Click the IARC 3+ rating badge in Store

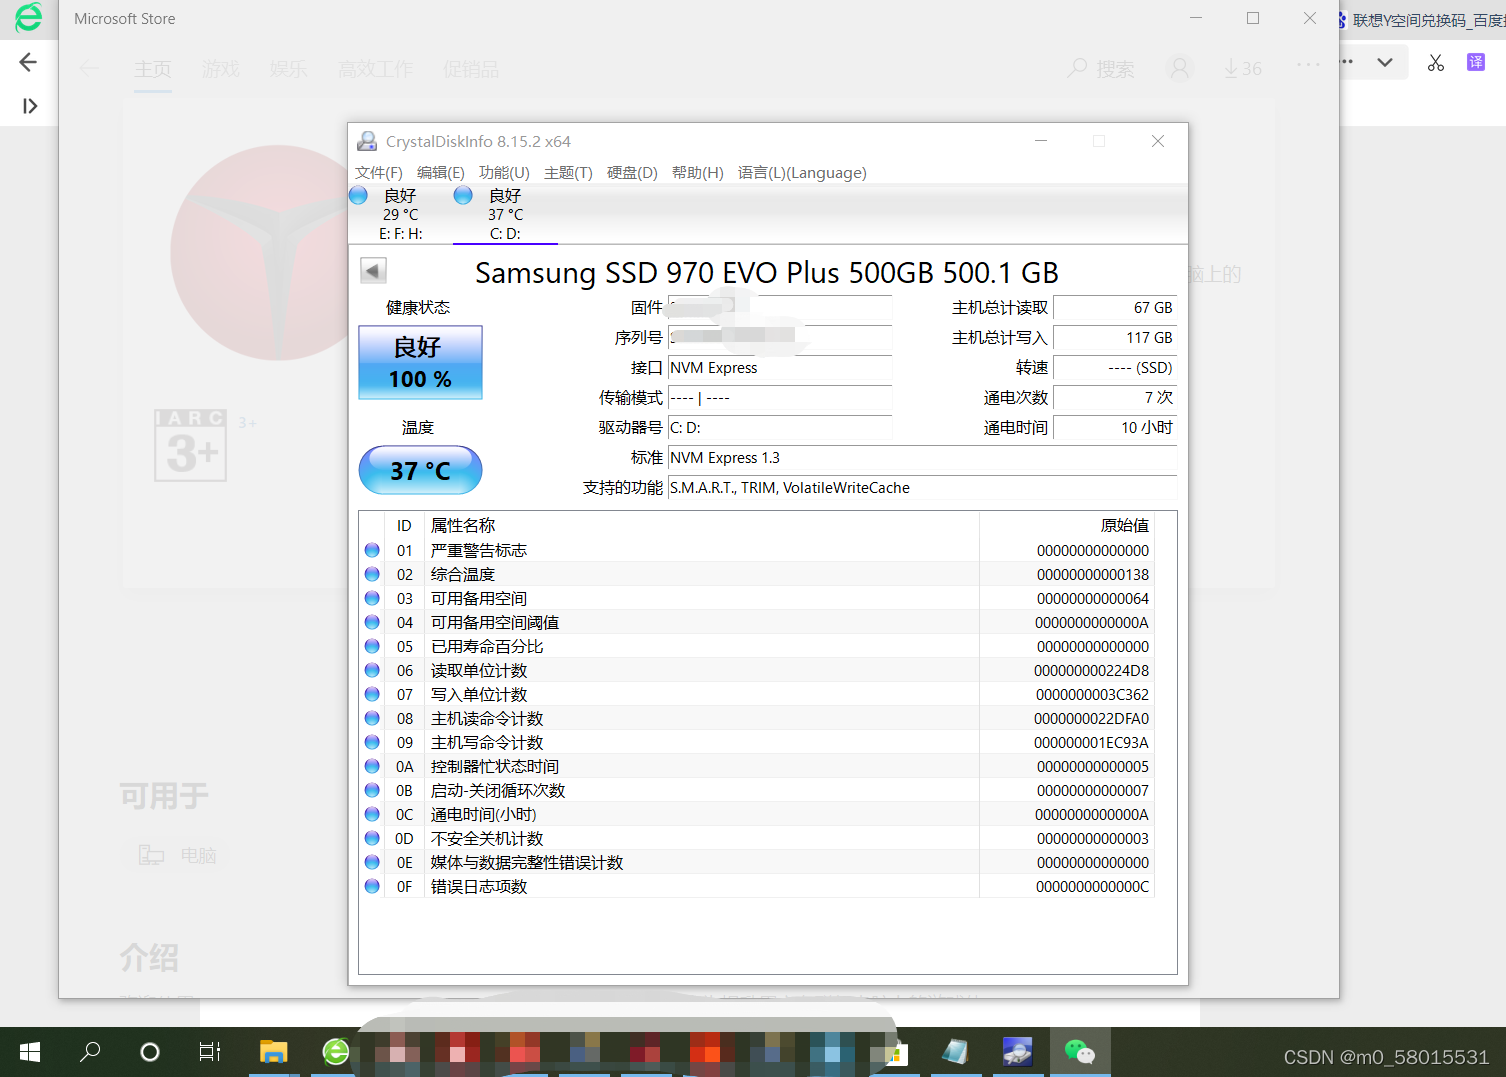tap(191, 445)
